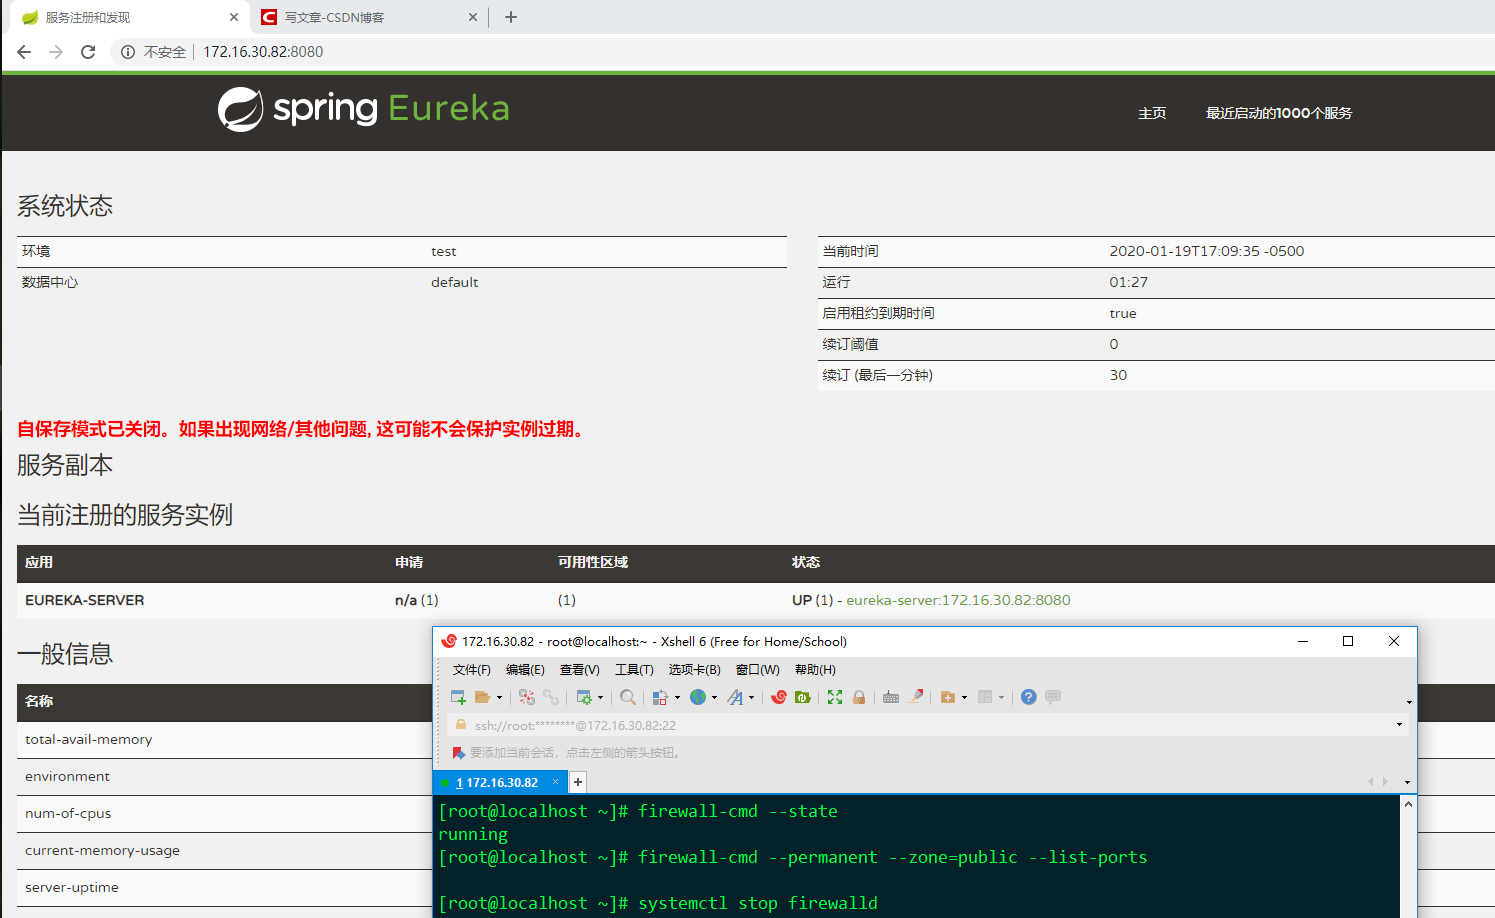Image resolution: width=1495 pixels, height=918 pixels.
Task: Open the eureka-server:172.16.30.82:8080 instance link
Action: (958, 600)
